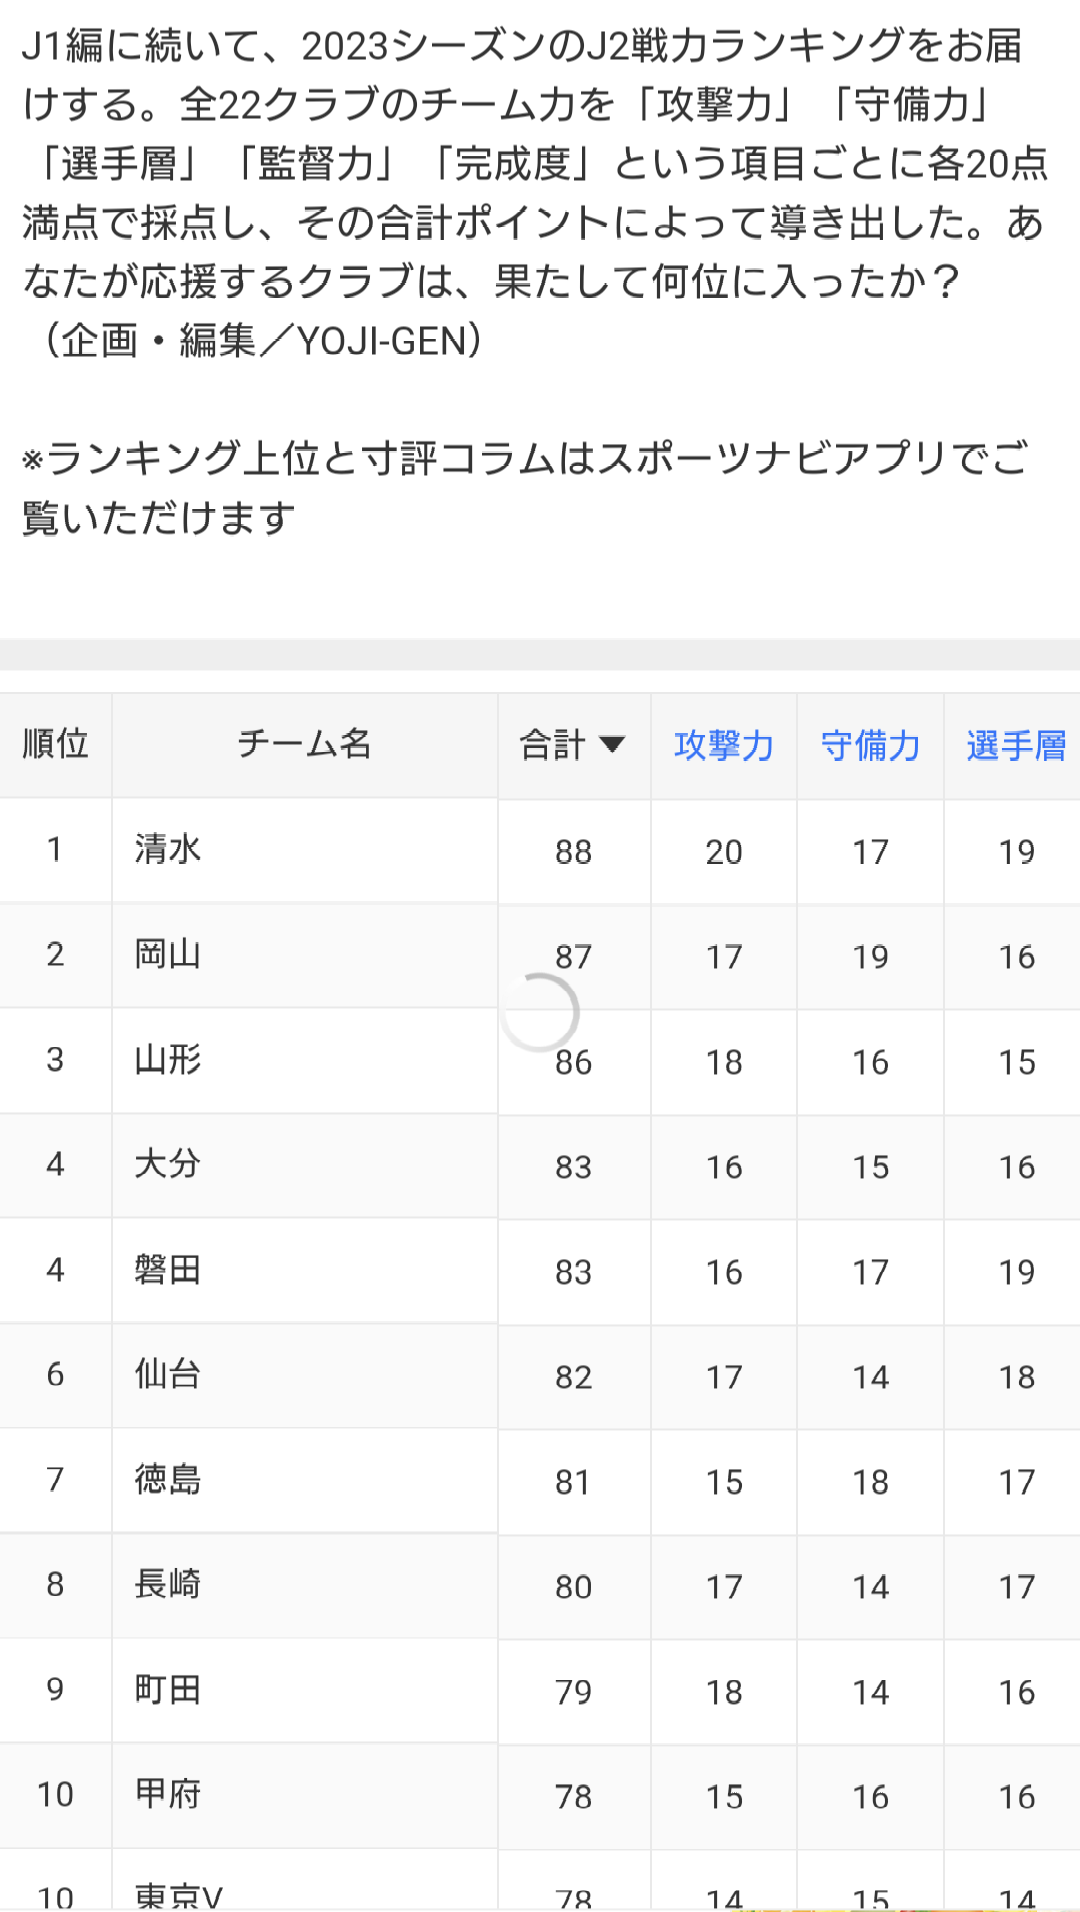Tap the 仙台 team name cell

[305, 1374]
